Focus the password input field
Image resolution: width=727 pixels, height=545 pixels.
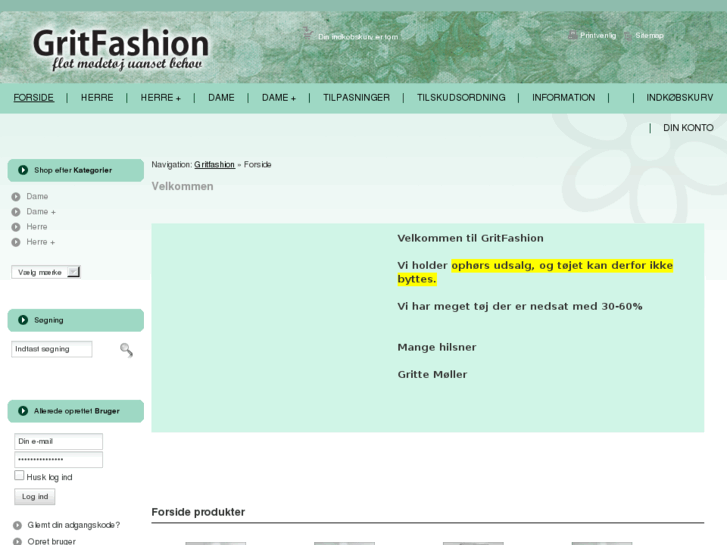pyautogui.click(x=58, y=460)
